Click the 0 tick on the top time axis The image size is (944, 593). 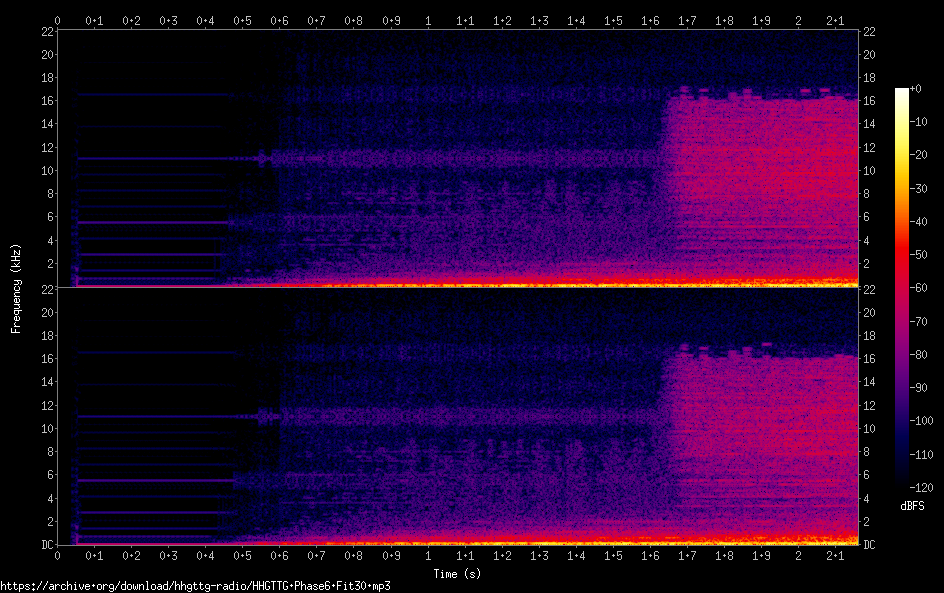coord(58,19)
